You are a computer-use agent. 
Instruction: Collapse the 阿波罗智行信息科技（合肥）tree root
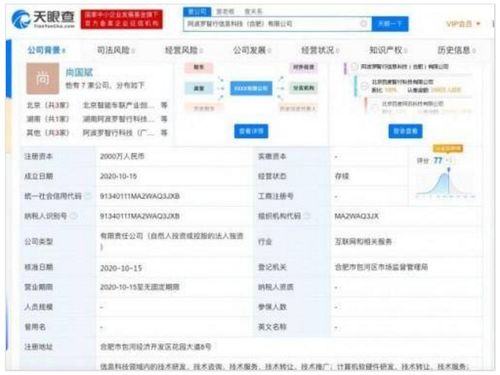355,67
